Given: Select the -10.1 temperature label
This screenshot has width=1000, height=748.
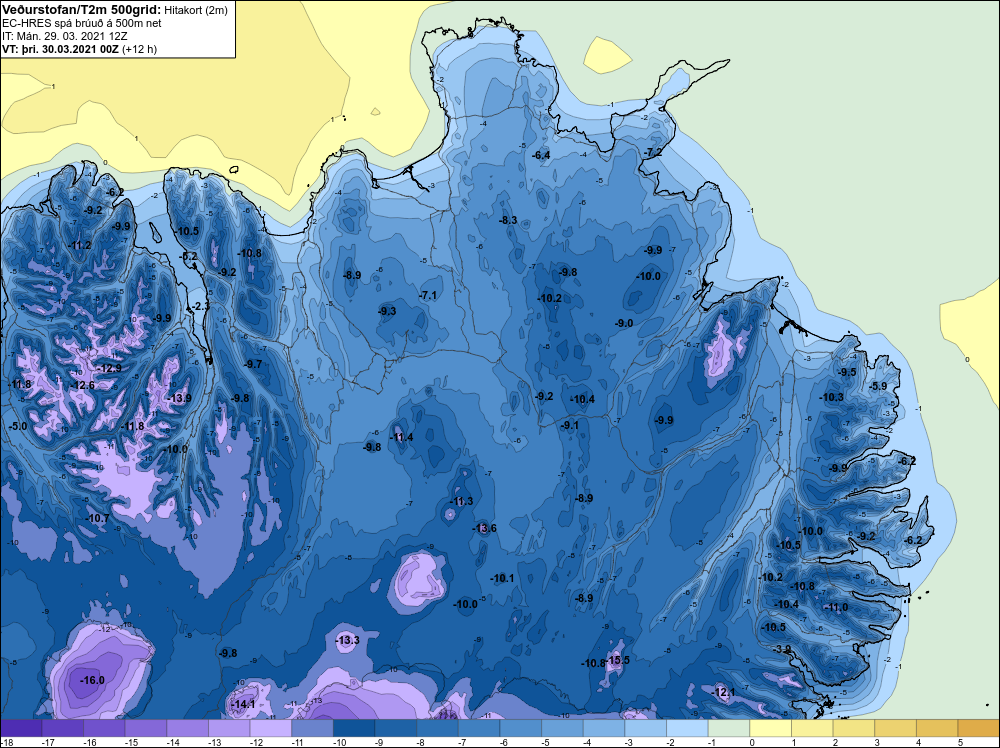Looking at the screenshot, I should click(x=502, y=578).
